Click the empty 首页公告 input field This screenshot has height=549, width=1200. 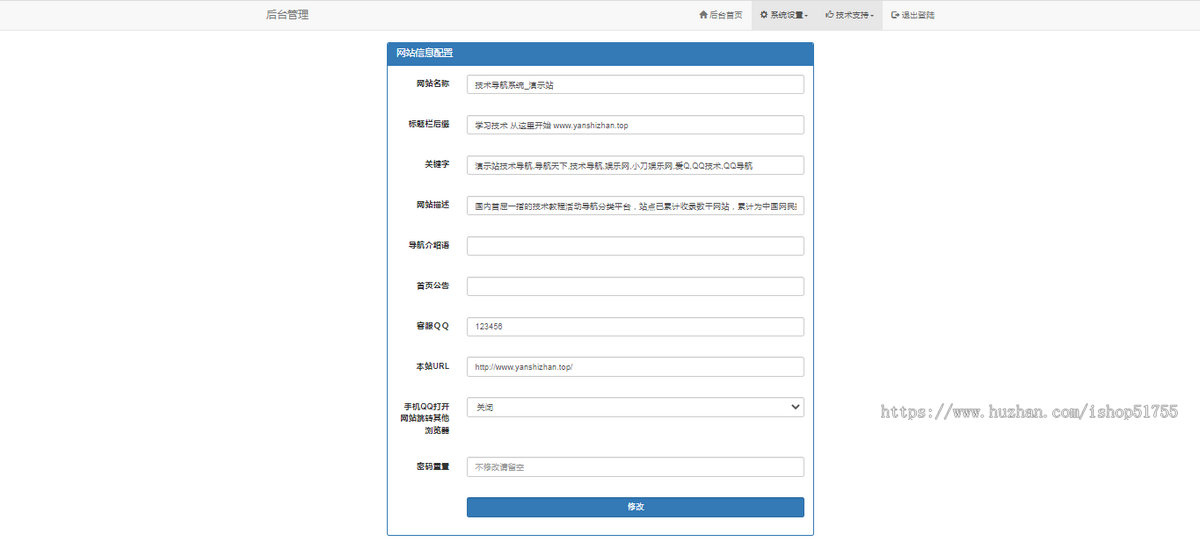click(x=635, y=286)
